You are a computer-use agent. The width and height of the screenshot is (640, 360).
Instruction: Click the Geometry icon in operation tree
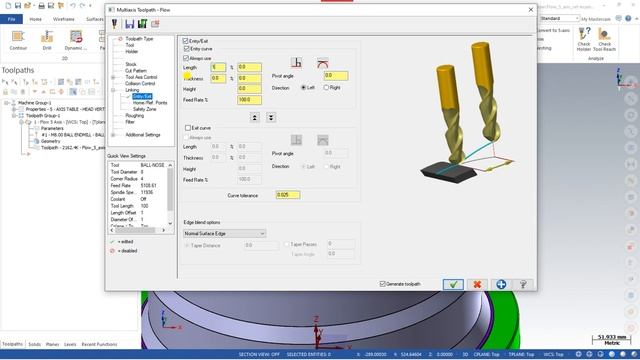click(36, 141)
